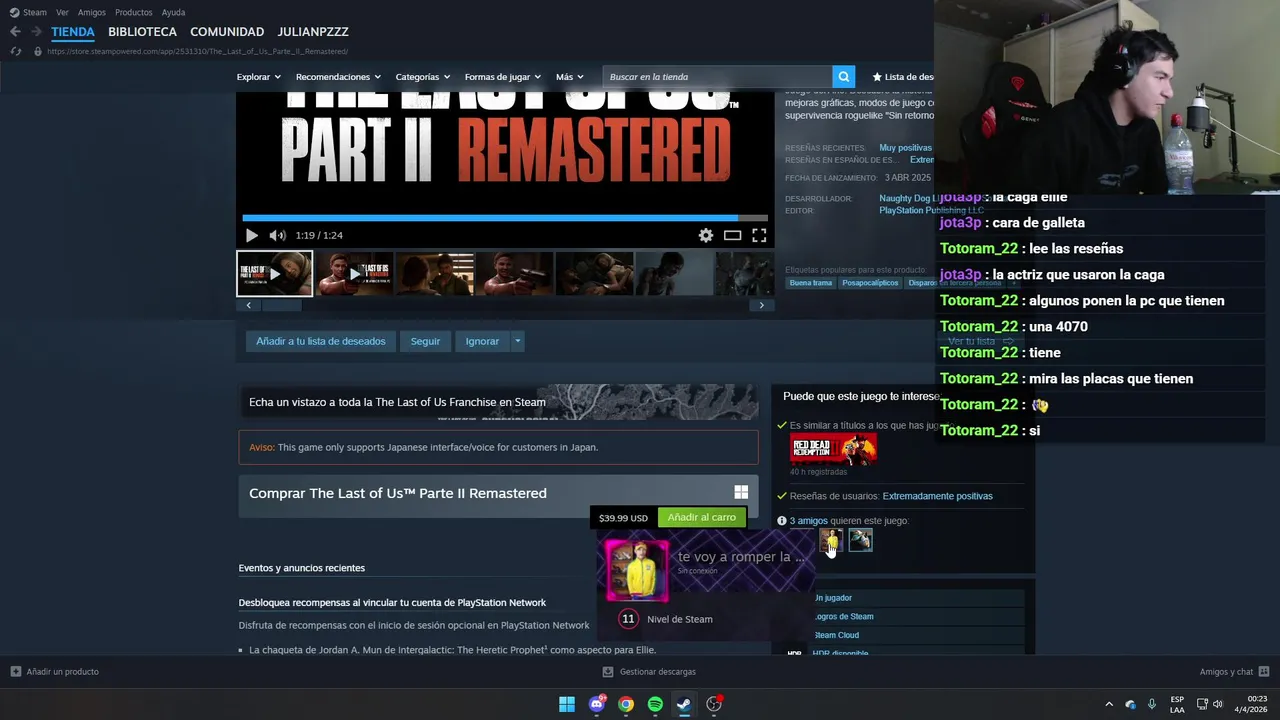Viewport: 1280px width, 720px height.
Task: Open the Productos menu
Action: point(133,12)
